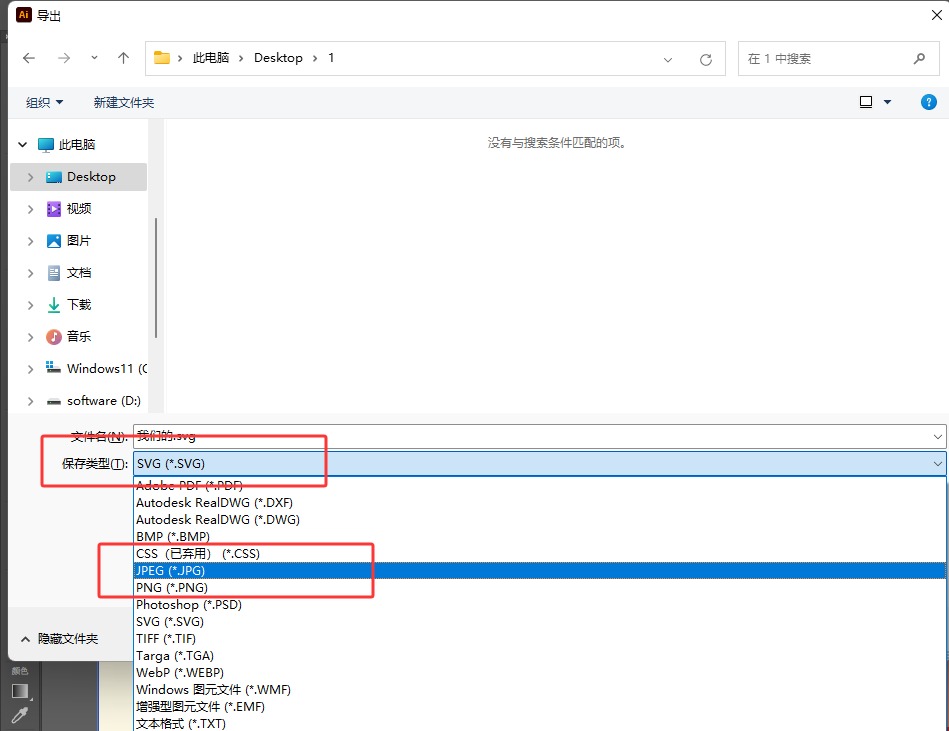Viewport: 949px width, 731px height.
Task: Pick Adobe PDF (*.PDF) format option
Action: coord(188,485)
